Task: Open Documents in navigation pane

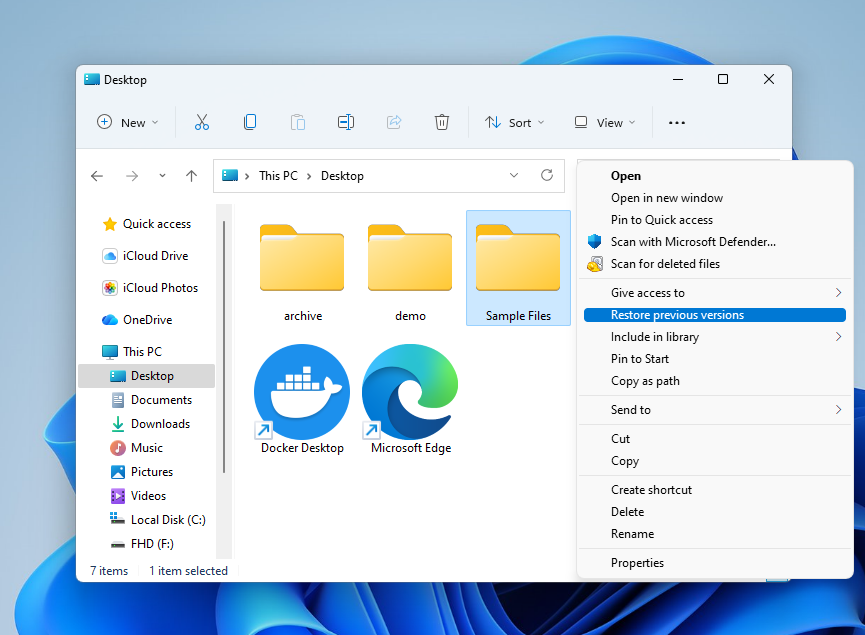Action: coord(152,400)
